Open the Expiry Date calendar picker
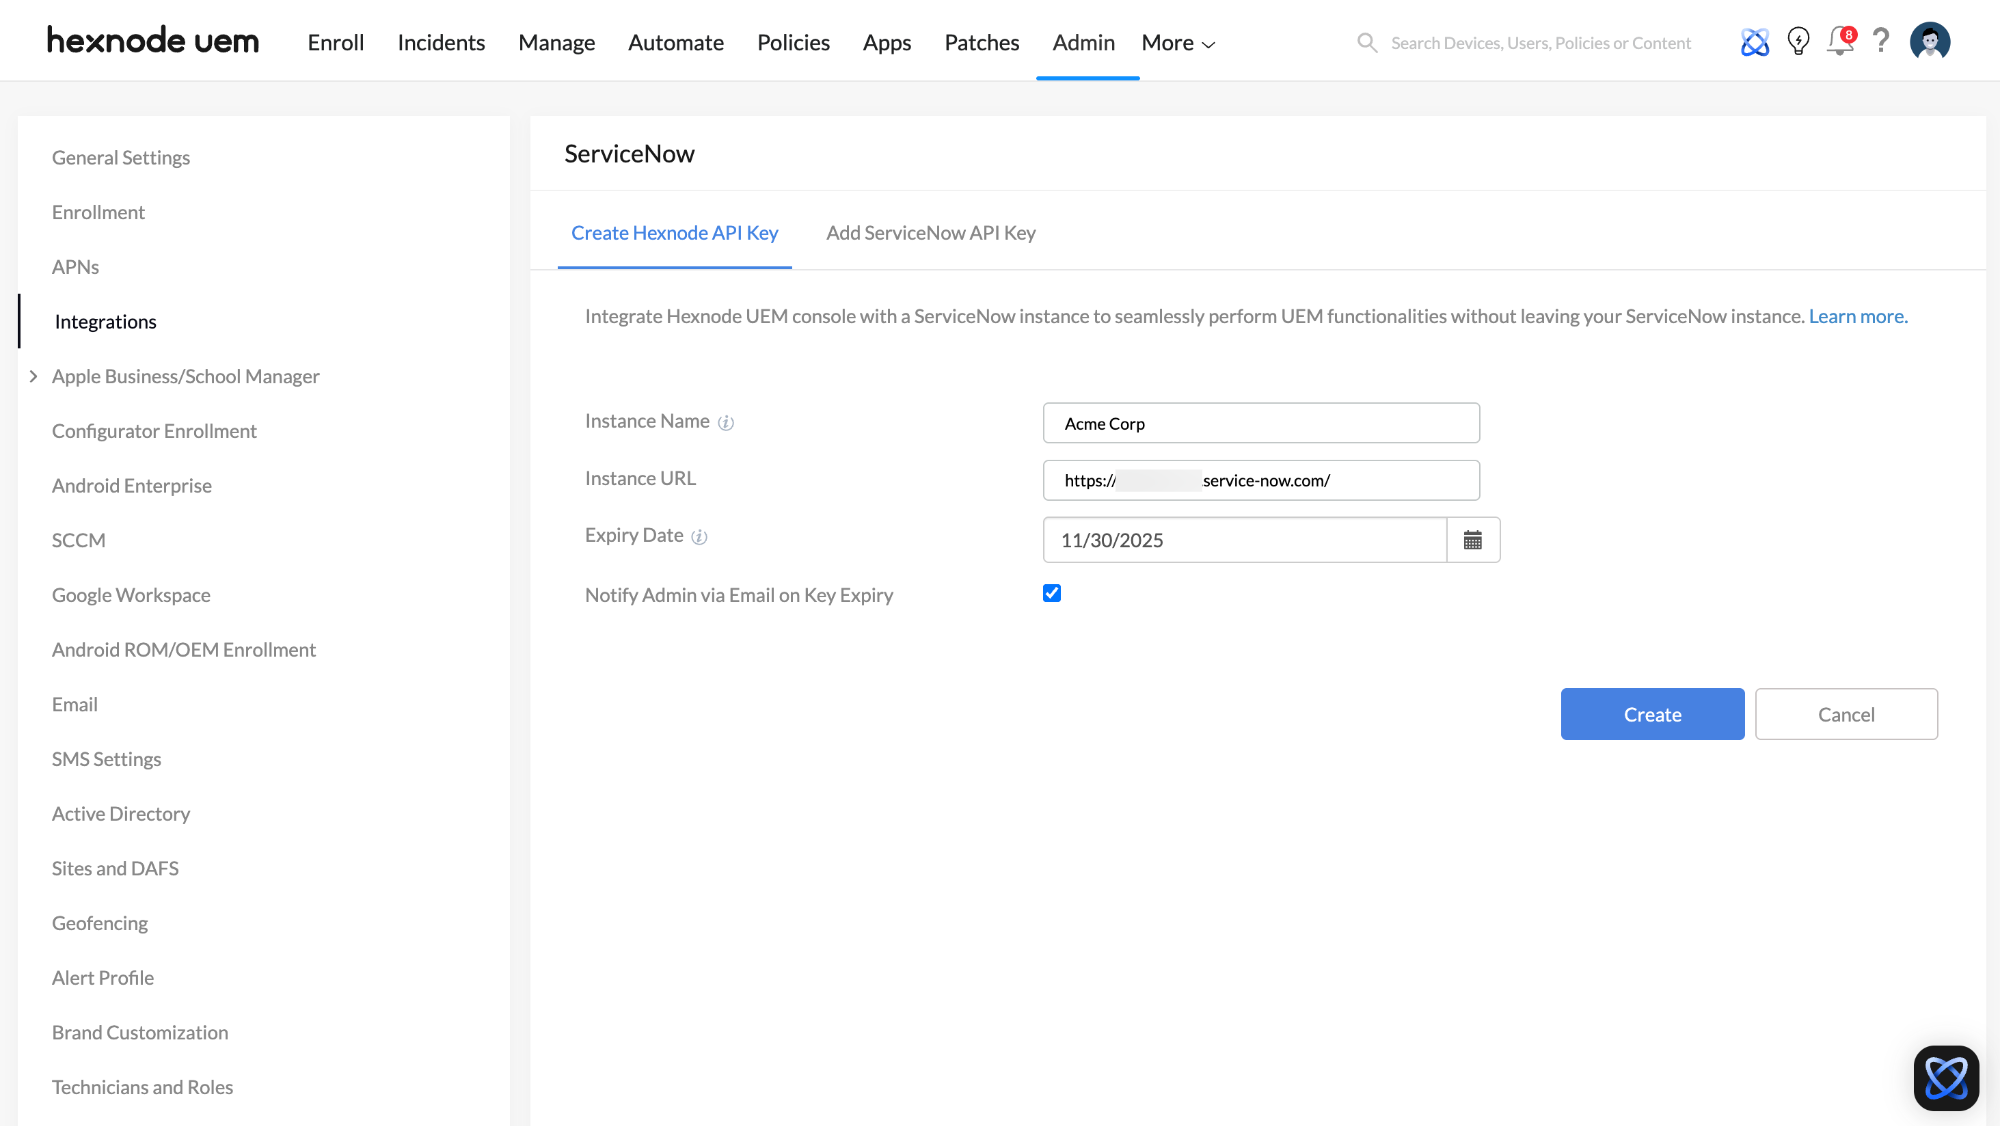2000x1126 pixels. tap(1473, 540)
